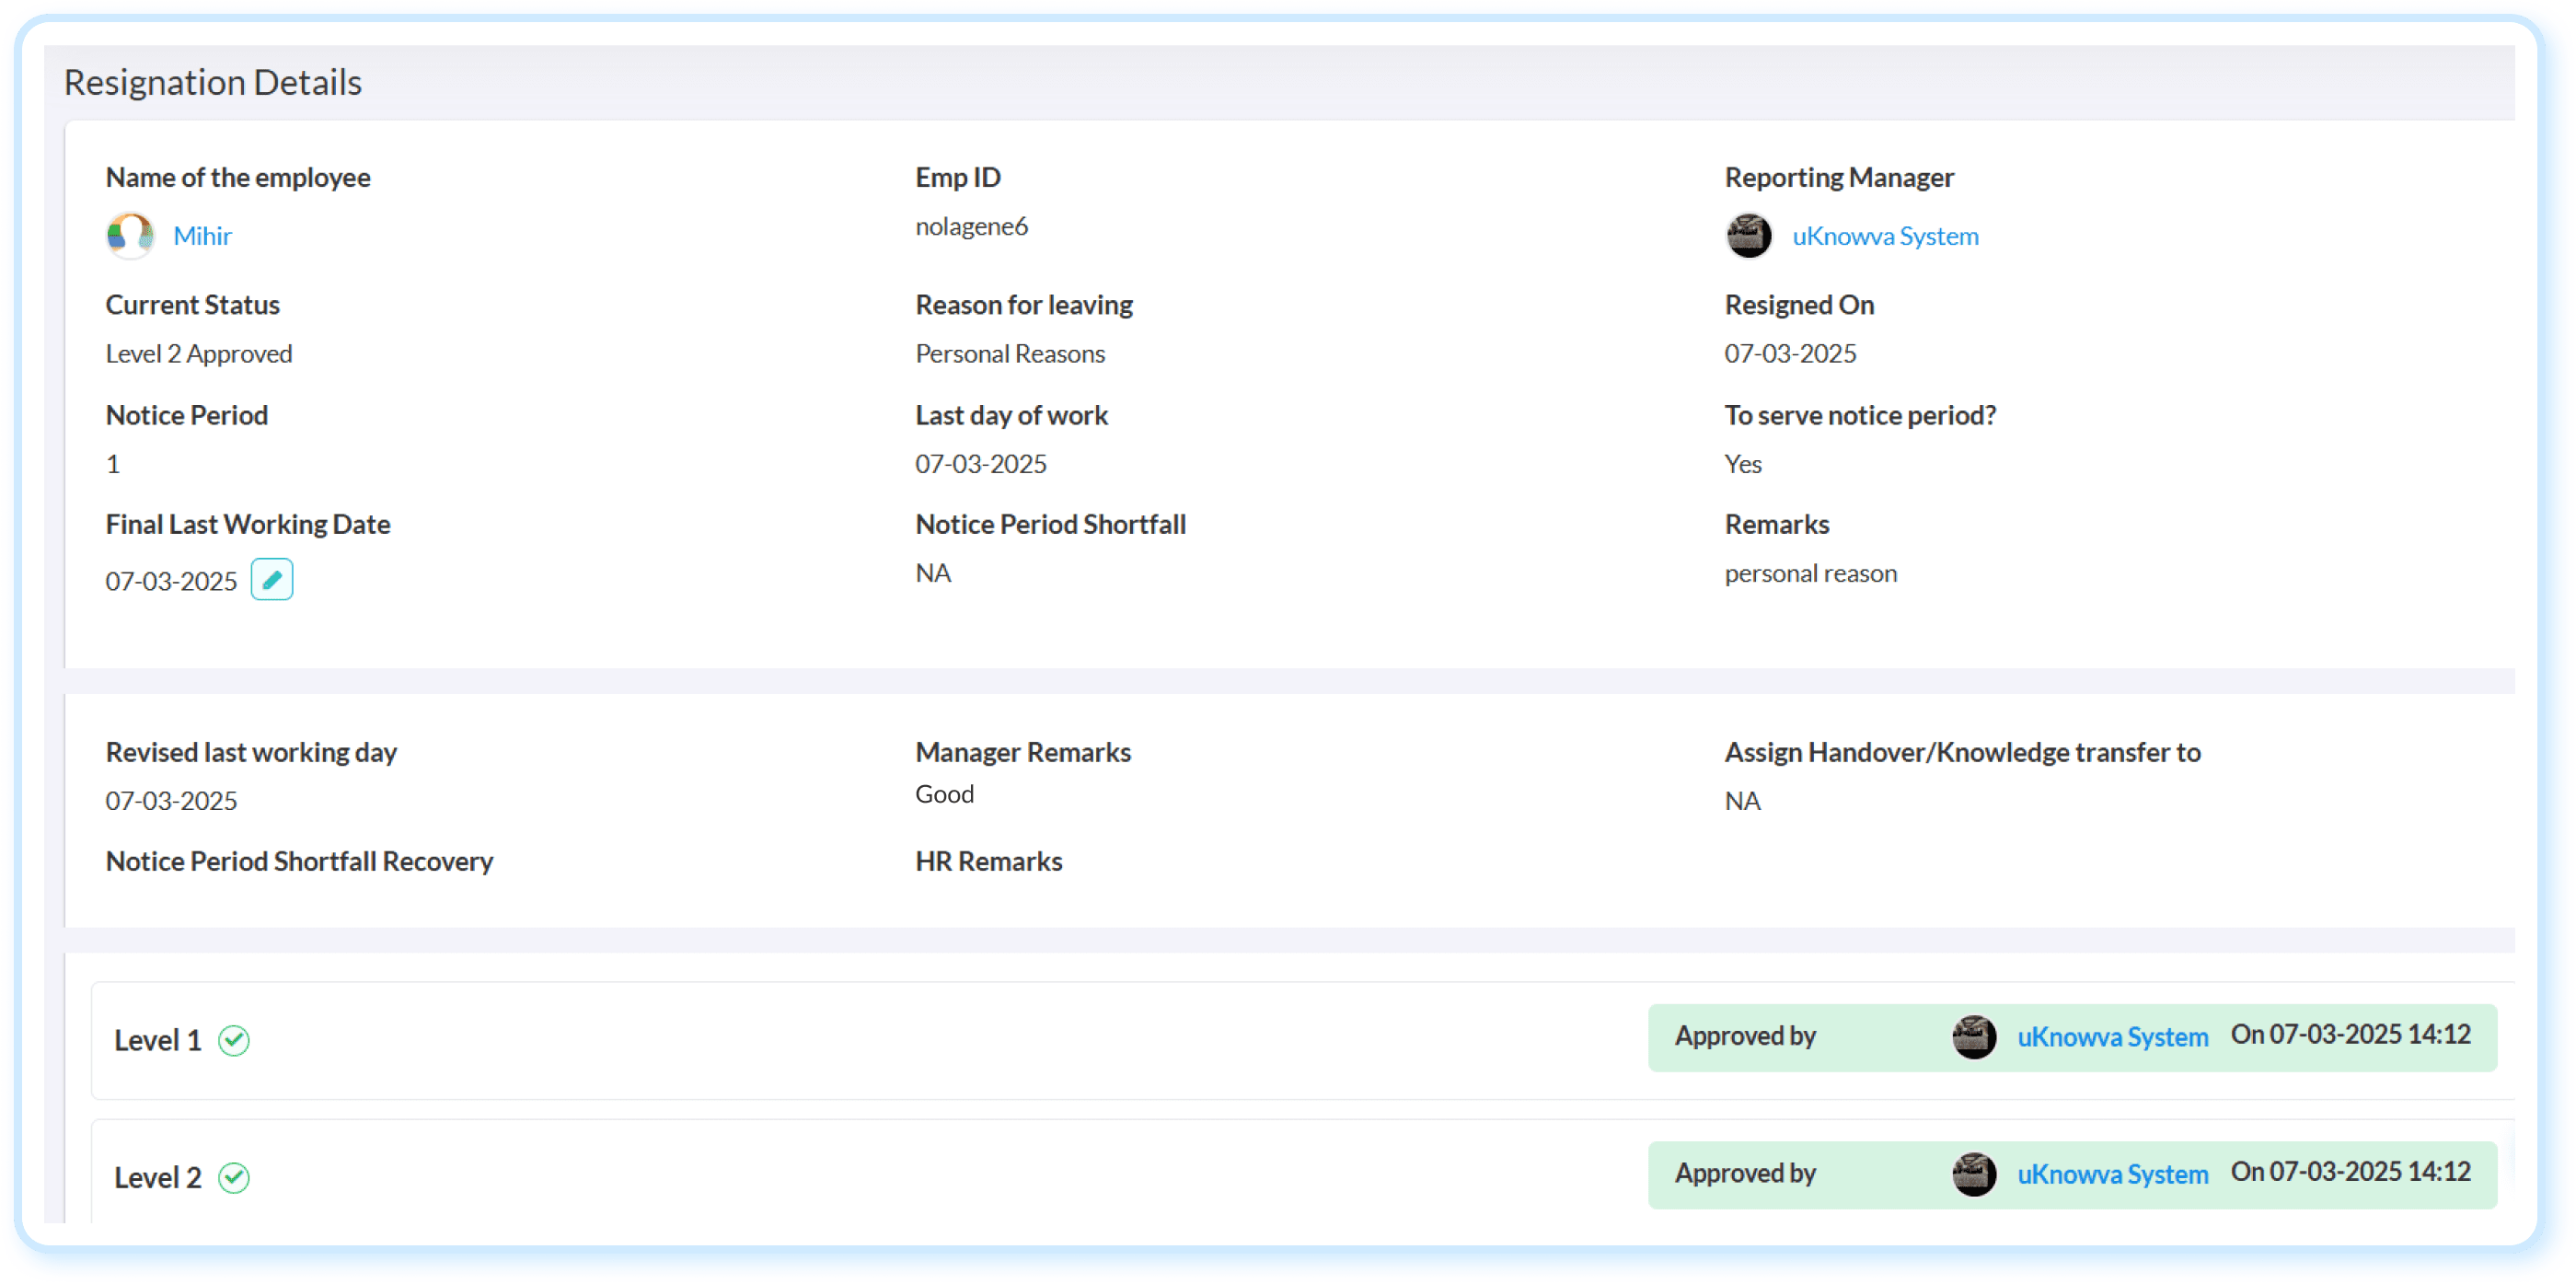Edit the Final Last Working Date pencil icon
2576x1284 pixels.
(x=271, y=579)
